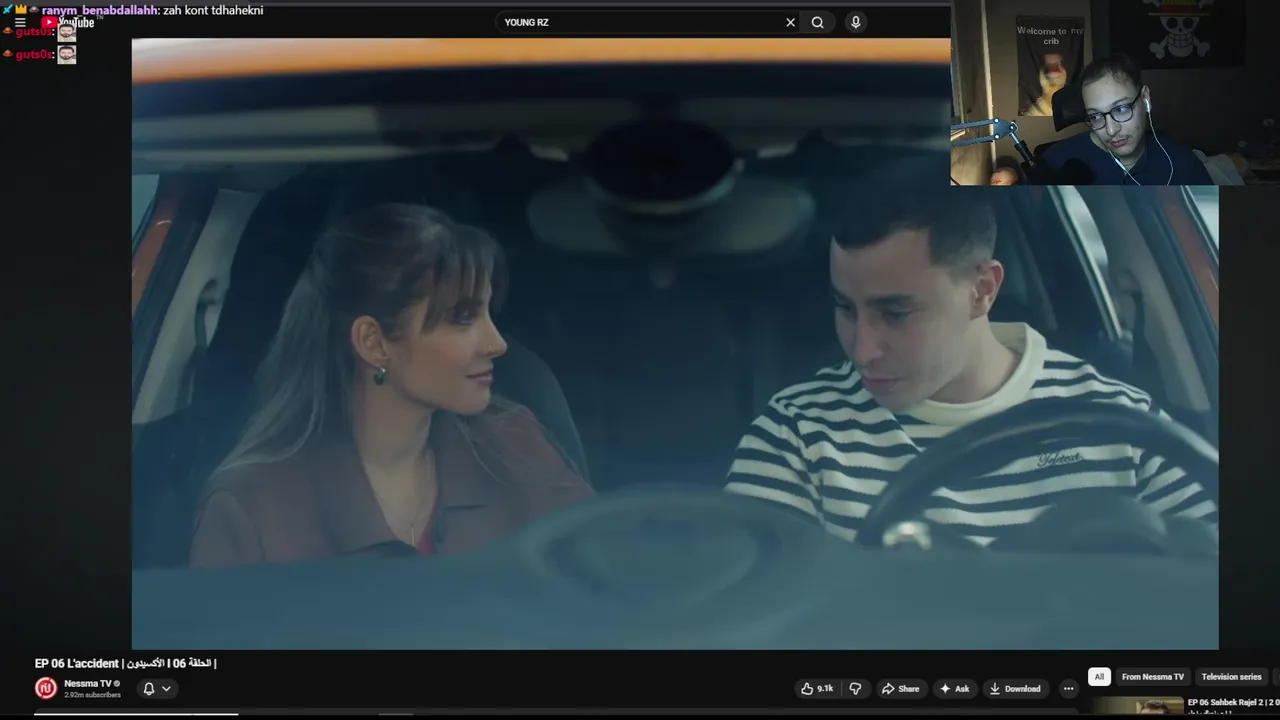This screenshot has height=720, width=1280.
Task: Like the video showing 9.1k likes
Action: [x=817, y=688]
